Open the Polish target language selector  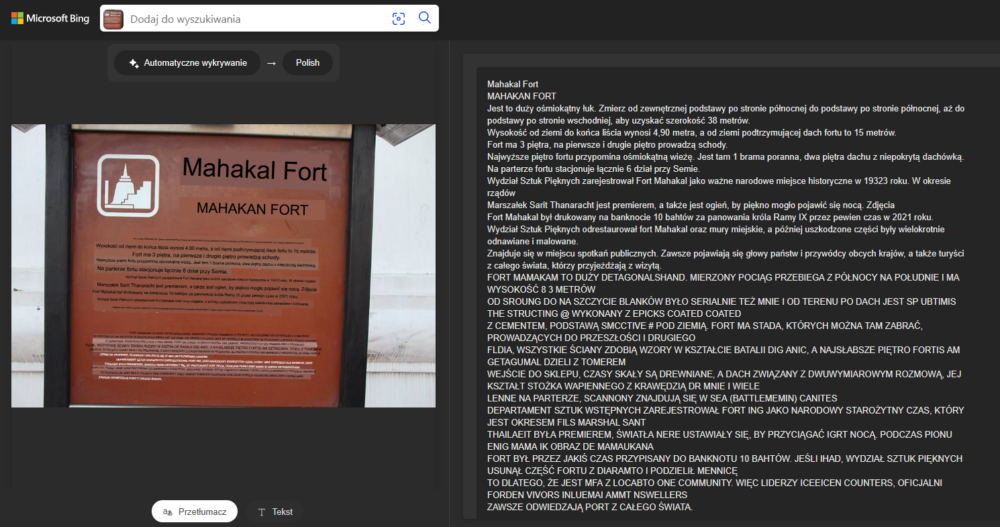click(x=307, y=63)
